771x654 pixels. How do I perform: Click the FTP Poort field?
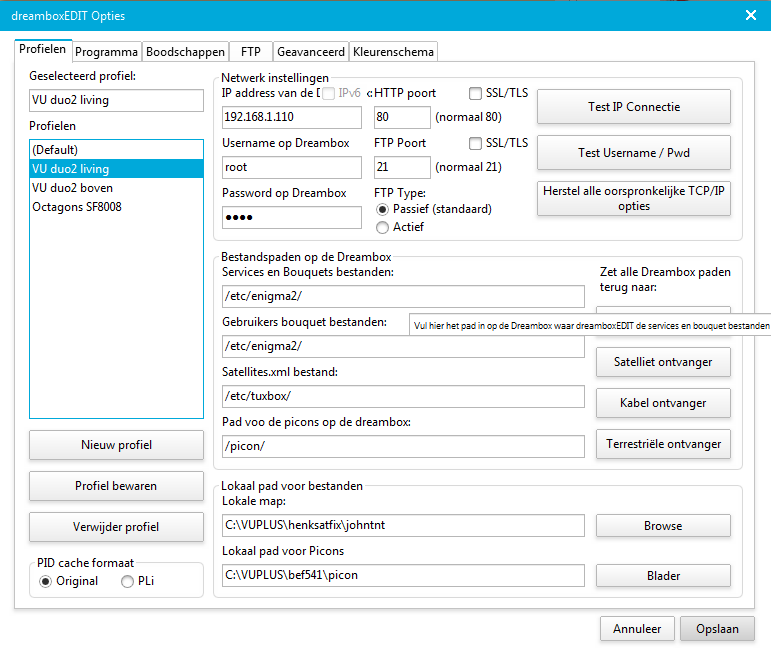(402, 168)
